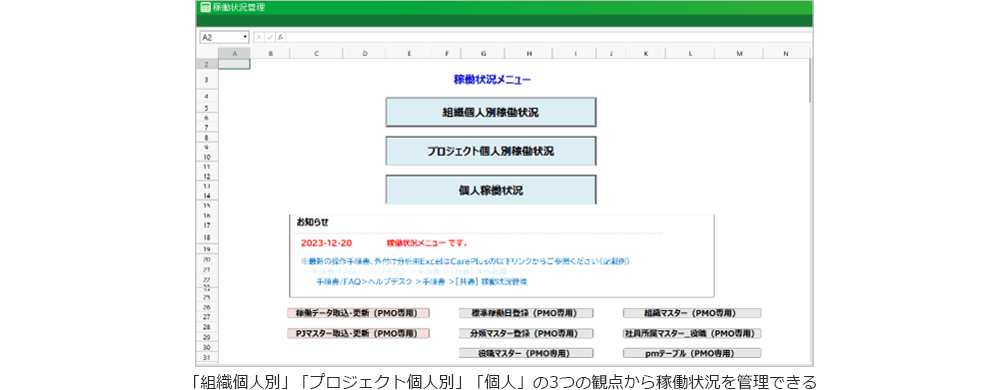
Task: Open the Name Box dropdown arrow
Action: [x=245, y=37]
